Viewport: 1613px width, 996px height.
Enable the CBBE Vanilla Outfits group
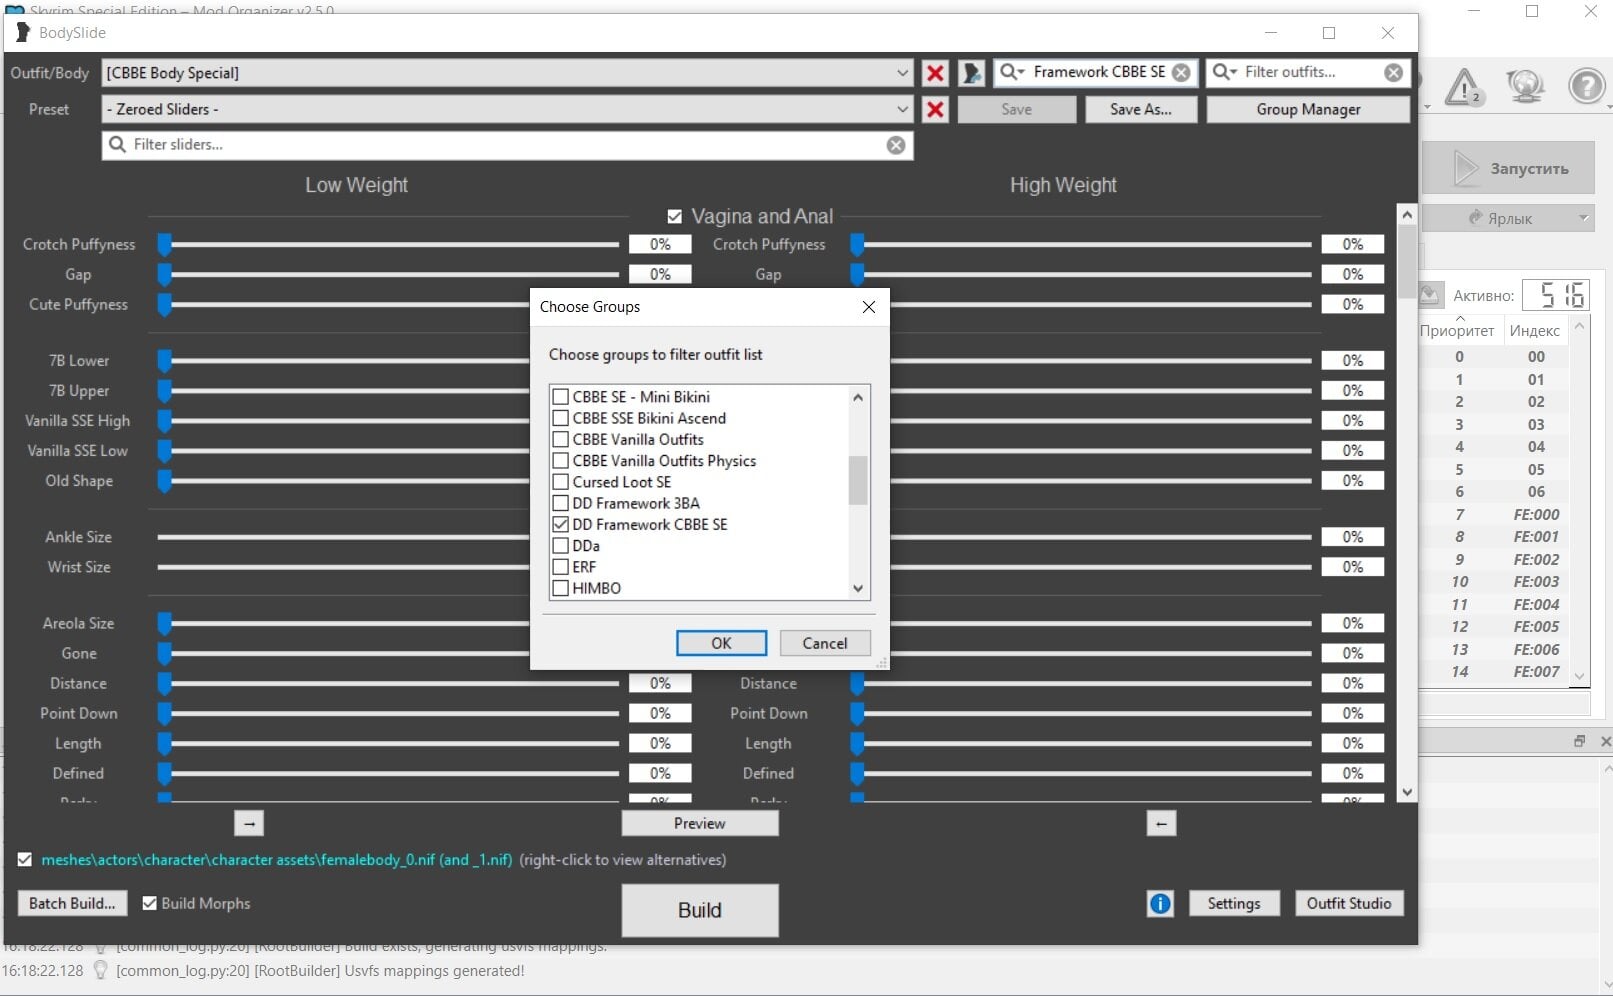pyautogui.click(x=561, y=439)
